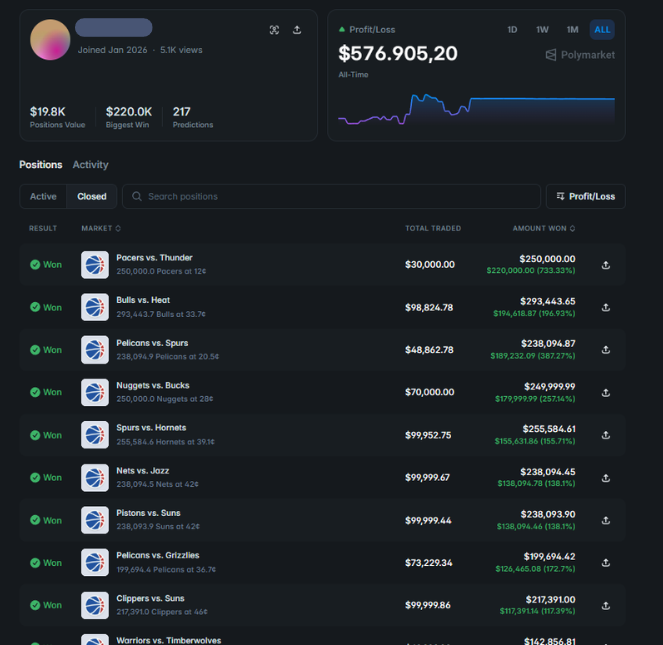Select the 1W time range
Screen dimensions: 663x645
pyautogui.click(x=542, y=30)
